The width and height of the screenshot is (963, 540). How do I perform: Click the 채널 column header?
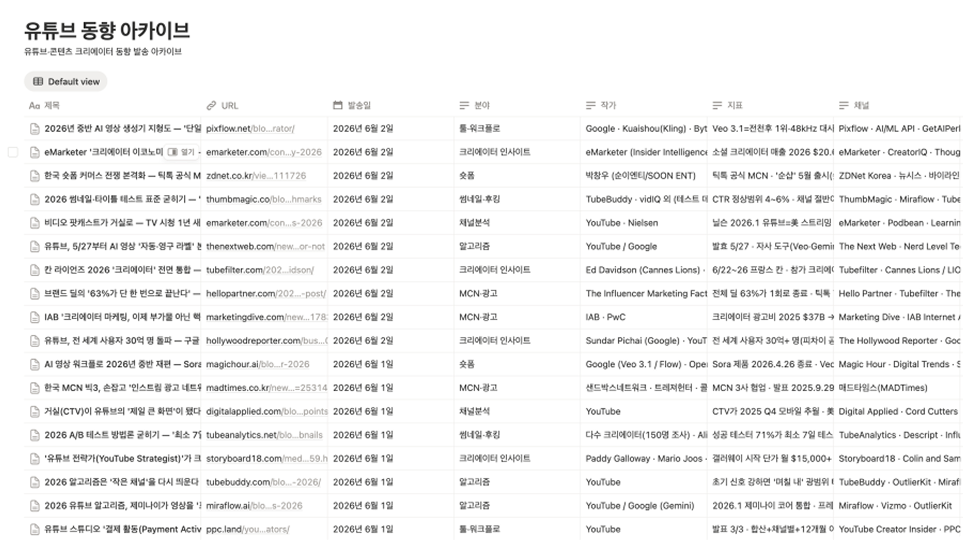pyautogui.click(x=862, y=106)
